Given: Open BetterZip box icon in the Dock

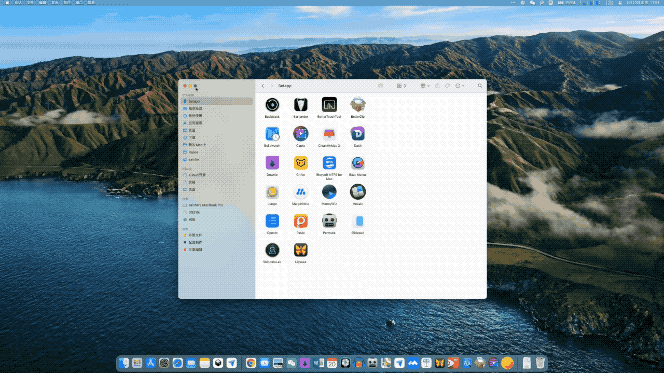Looking at the screenshot, I should [x=480, y=363].
